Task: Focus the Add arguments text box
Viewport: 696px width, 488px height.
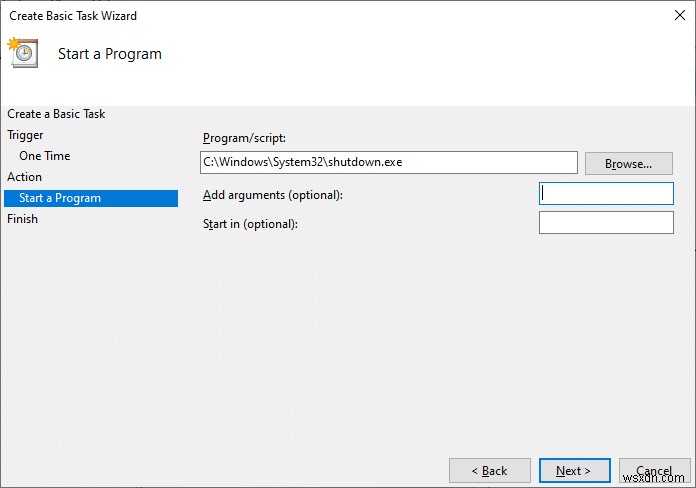Action: point(606,194)
